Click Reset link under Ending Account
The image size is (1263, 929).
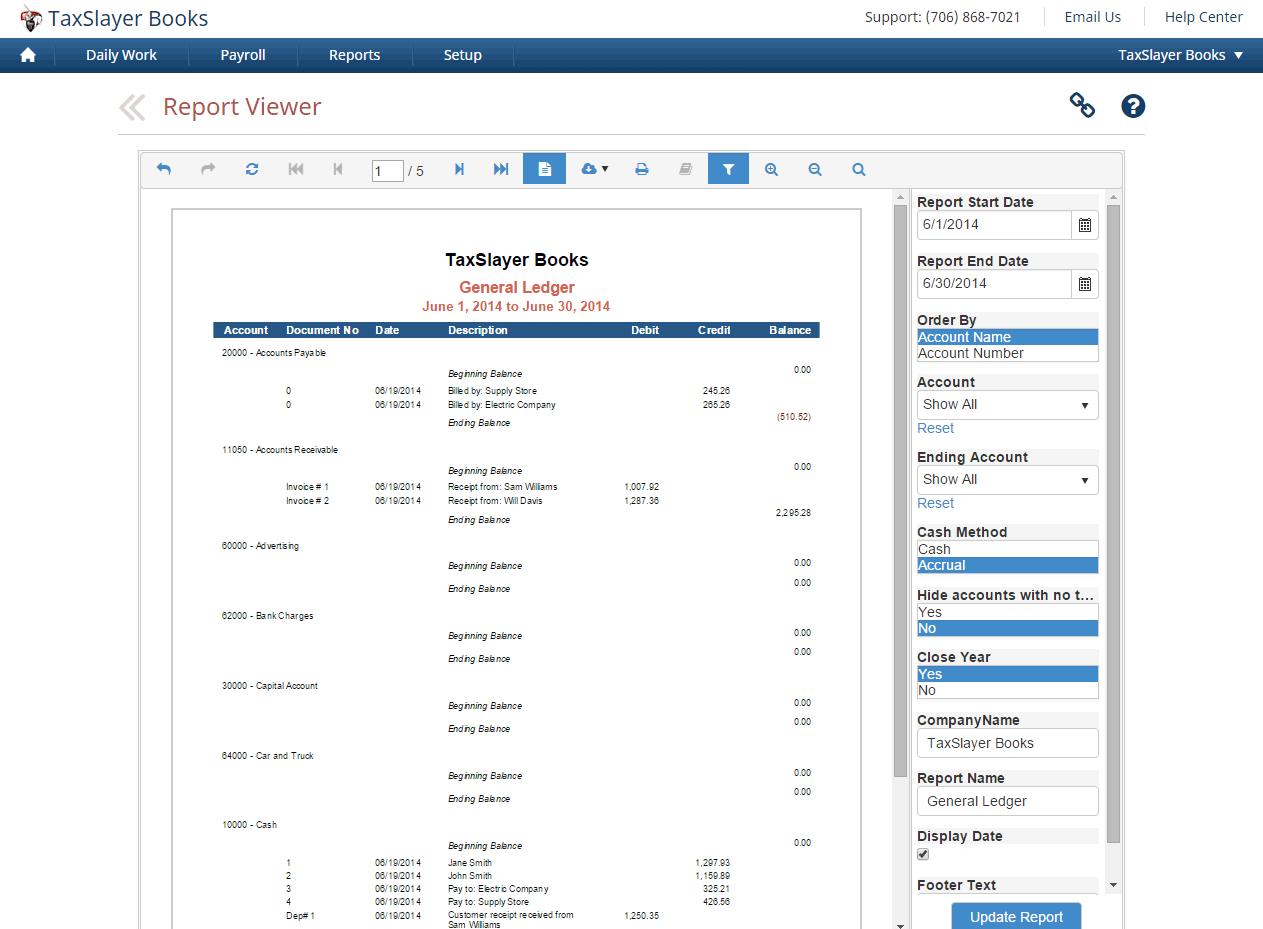coord(936,503)
